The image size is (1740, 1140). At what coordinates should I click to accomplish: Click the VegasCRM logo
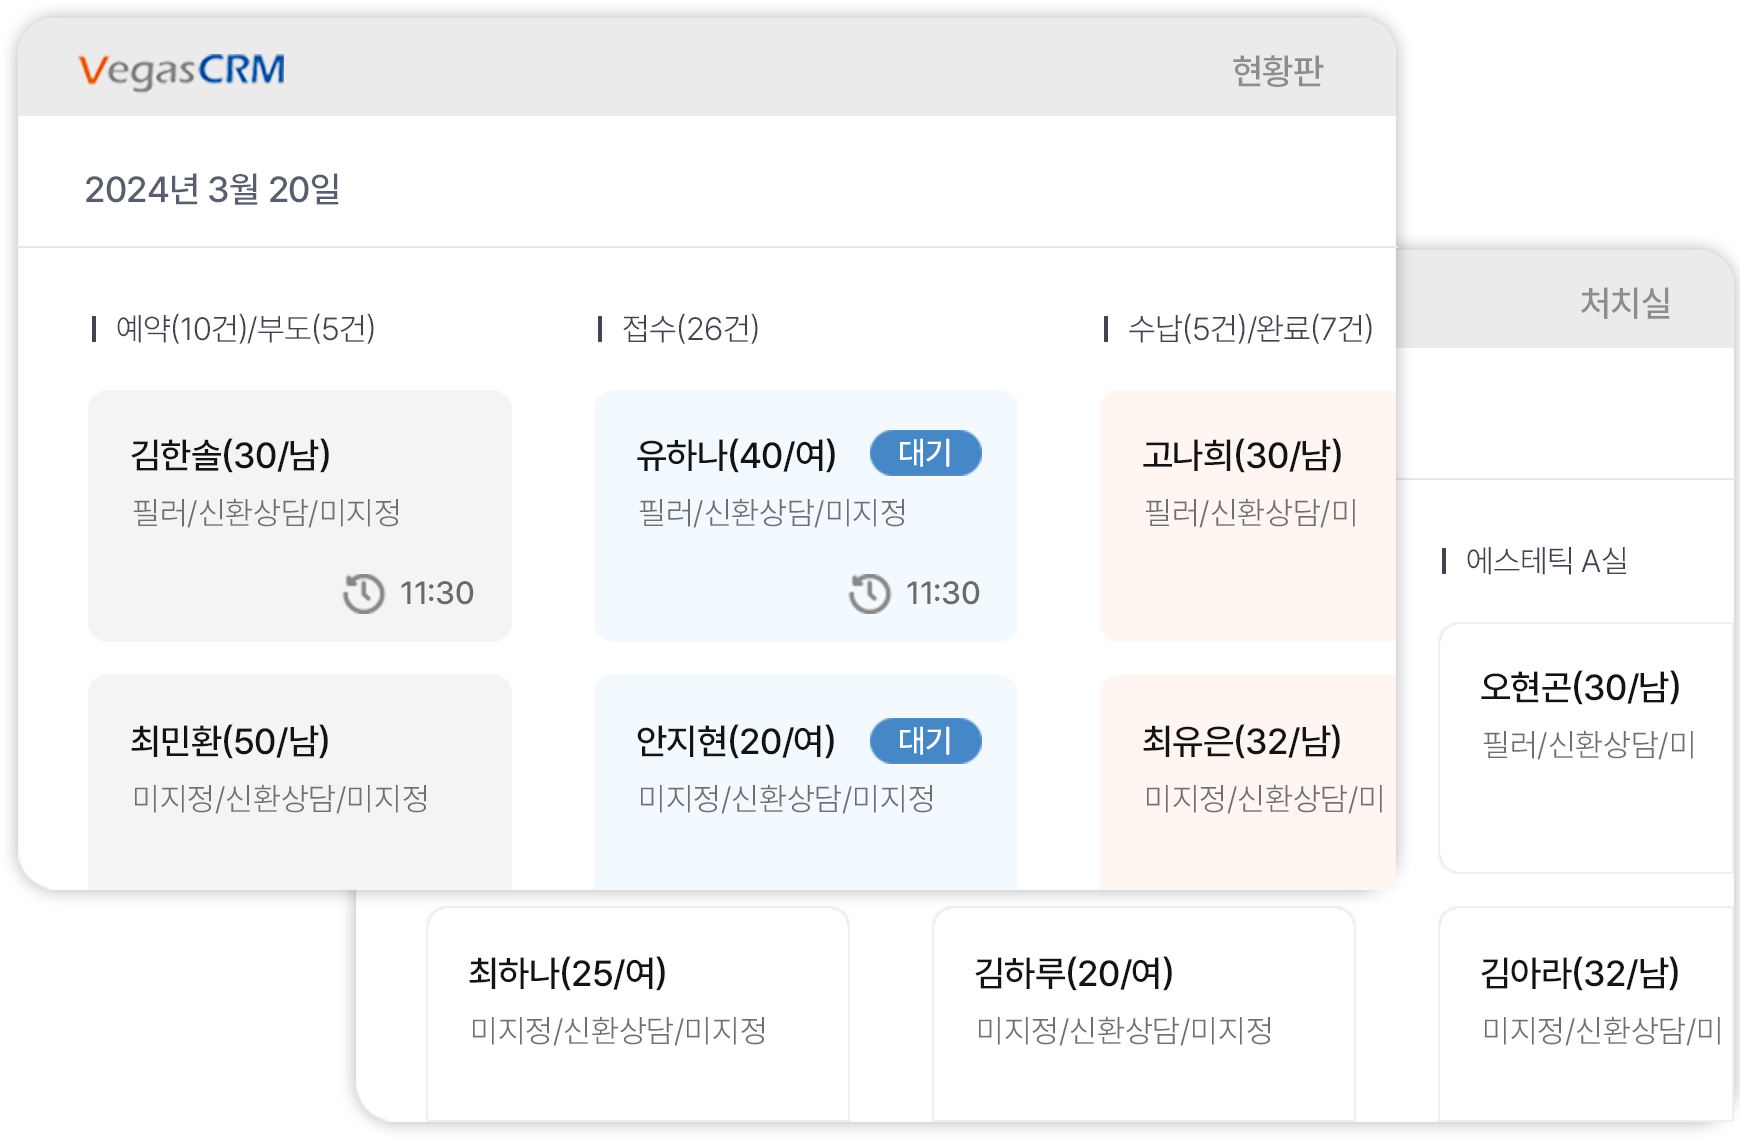[x=182, y=70]
